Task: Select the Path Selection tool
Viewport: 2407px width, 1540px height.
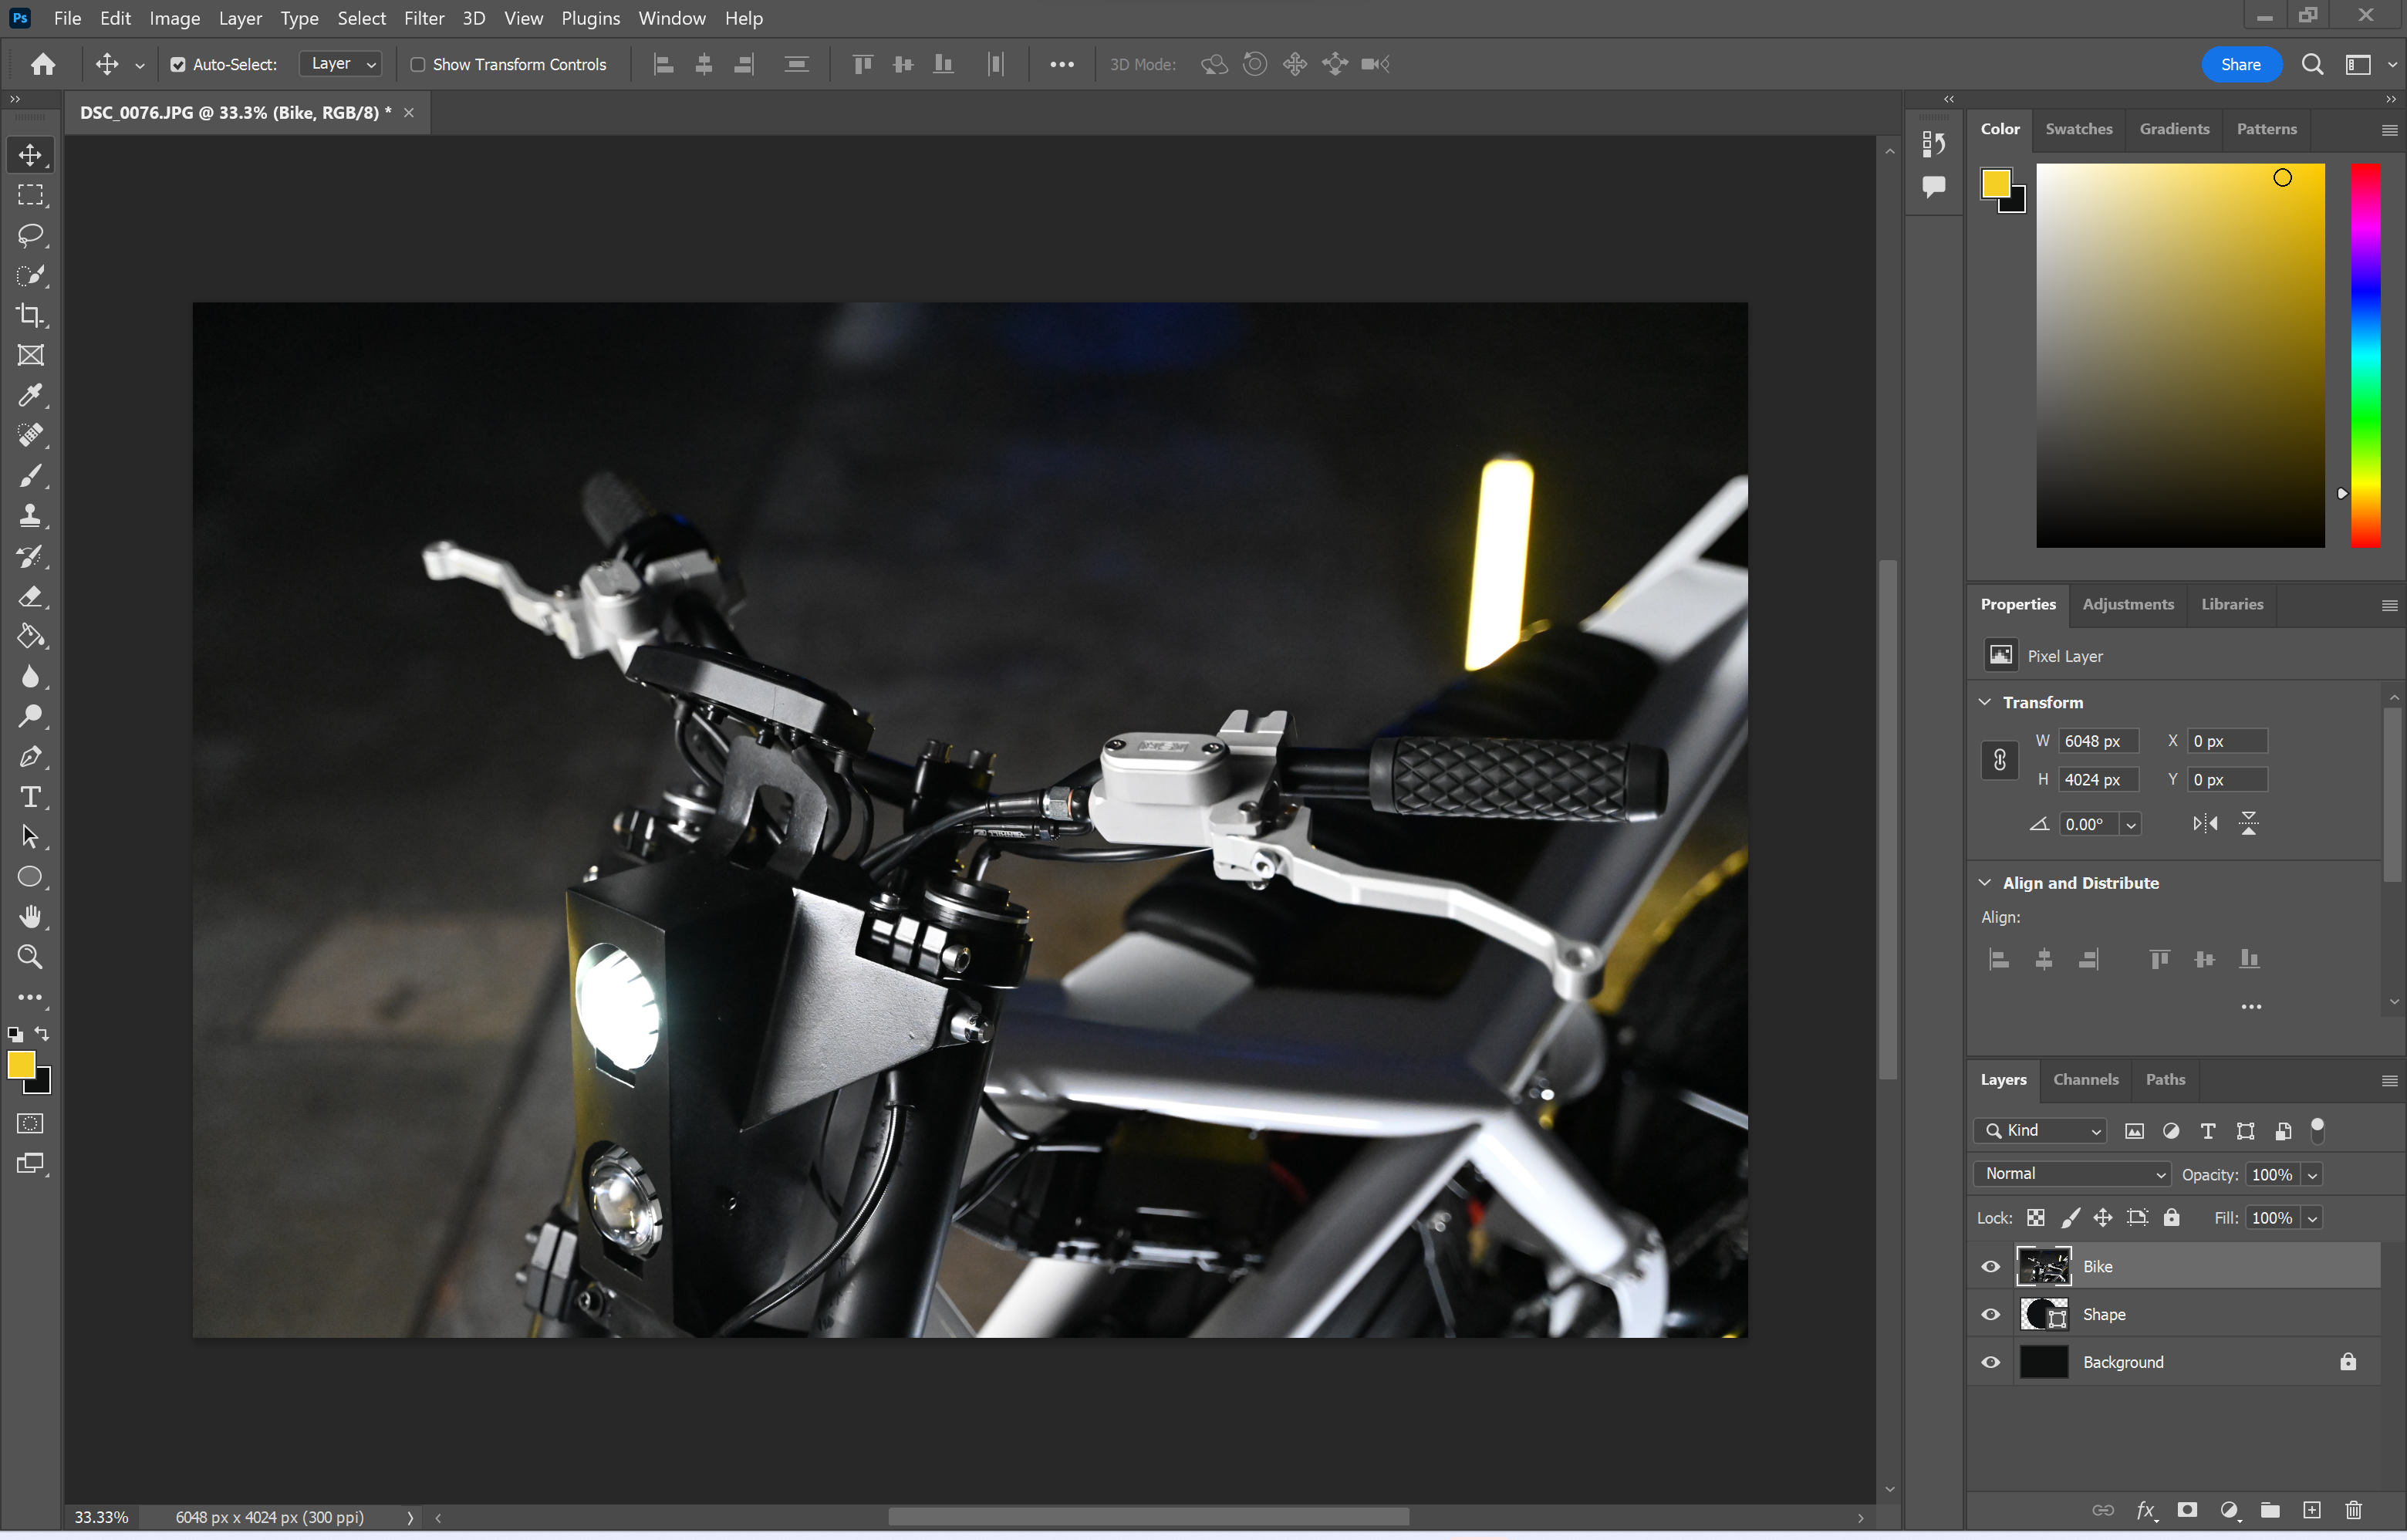Action: point(30,837)
